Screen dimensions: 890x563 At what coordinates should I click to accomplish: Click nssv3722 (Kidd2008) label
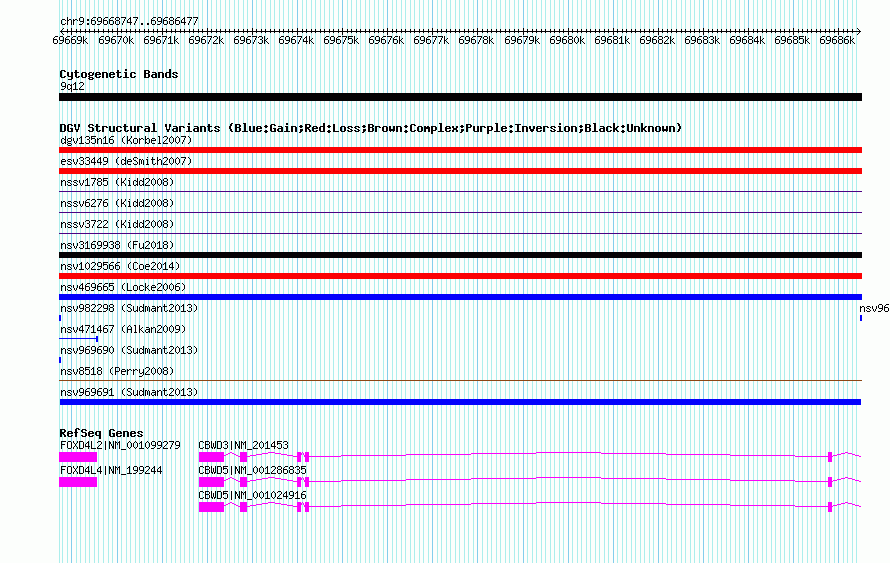pyautogui.click(x=117, y=224)
